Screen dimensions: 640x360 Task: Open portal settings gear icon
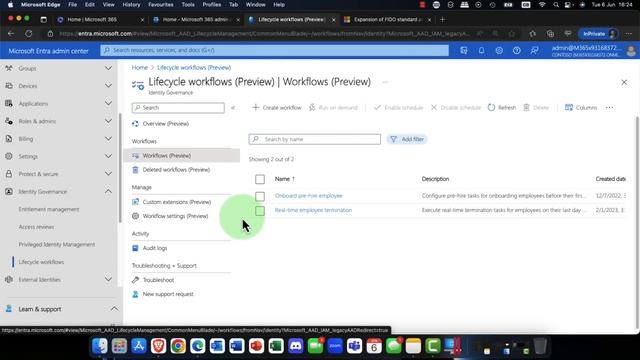(x=499, y=50)
